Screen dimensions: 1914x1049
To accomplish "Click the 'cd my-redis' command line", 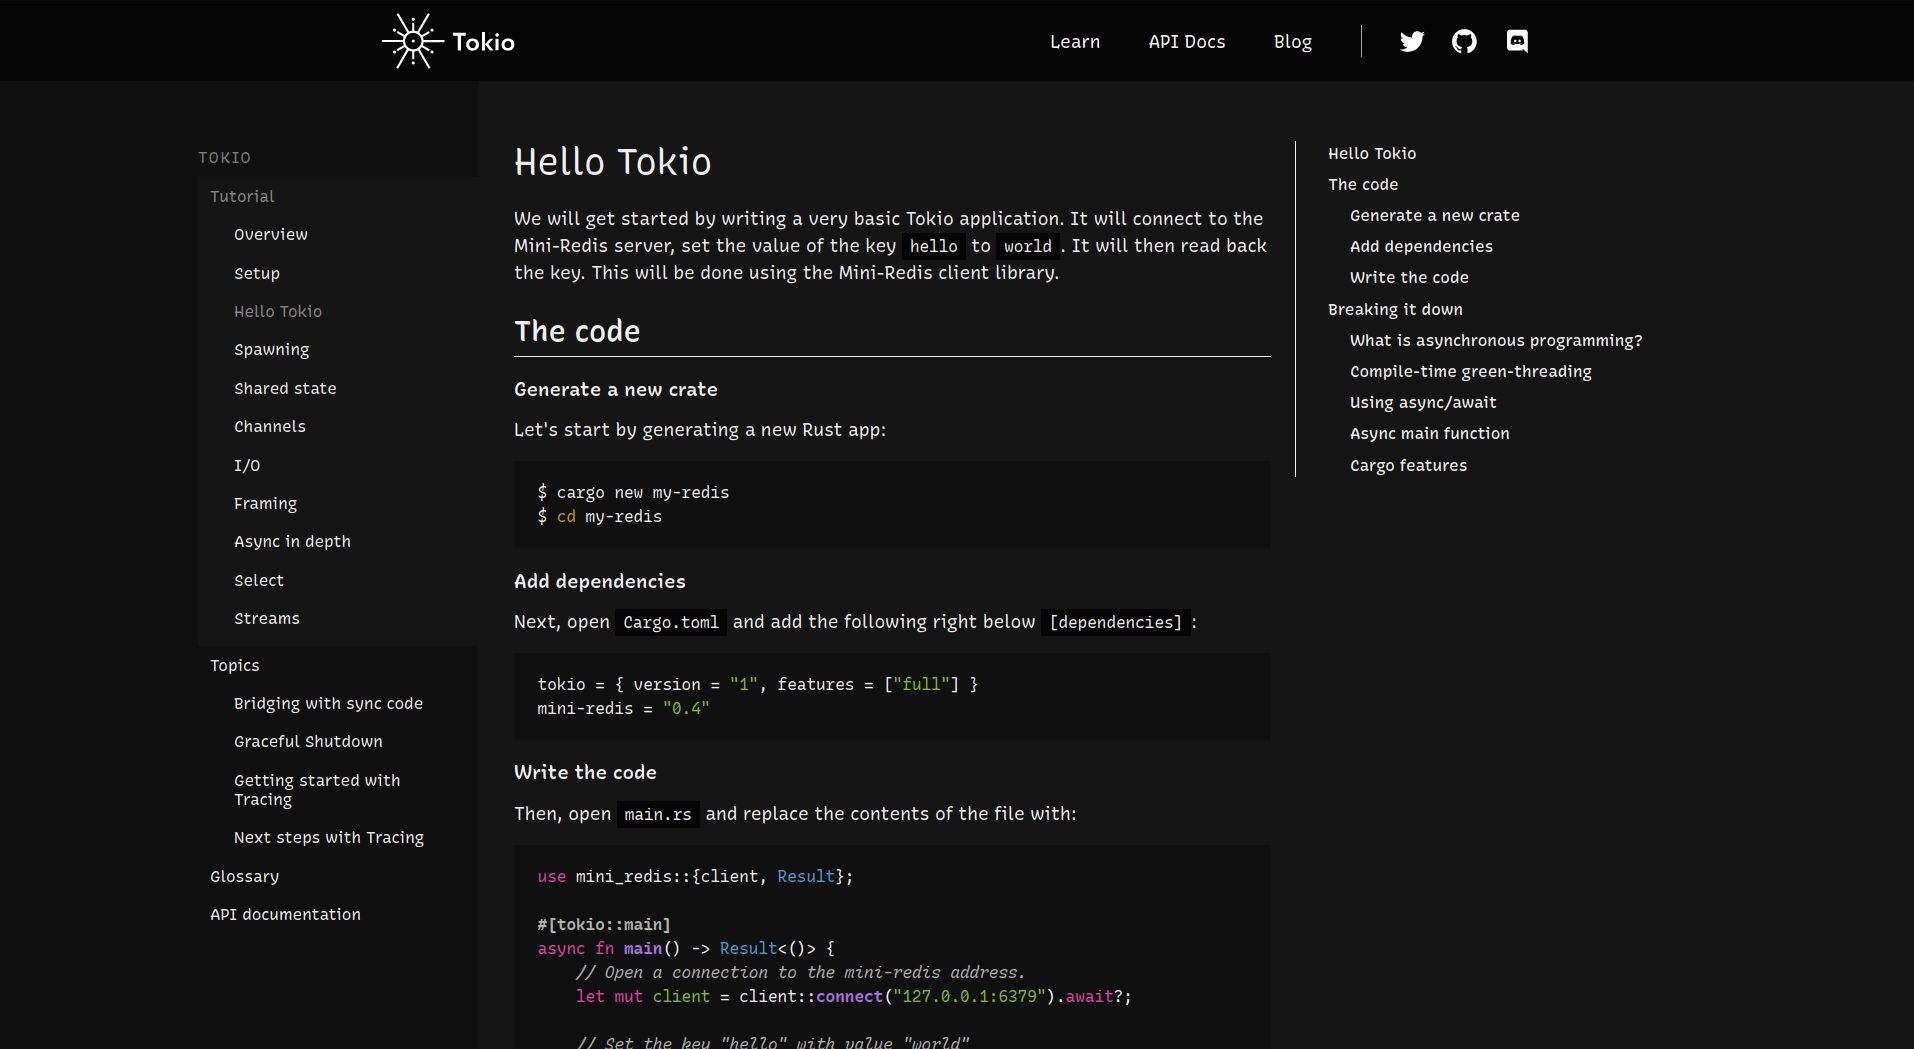I will point(599,516).
